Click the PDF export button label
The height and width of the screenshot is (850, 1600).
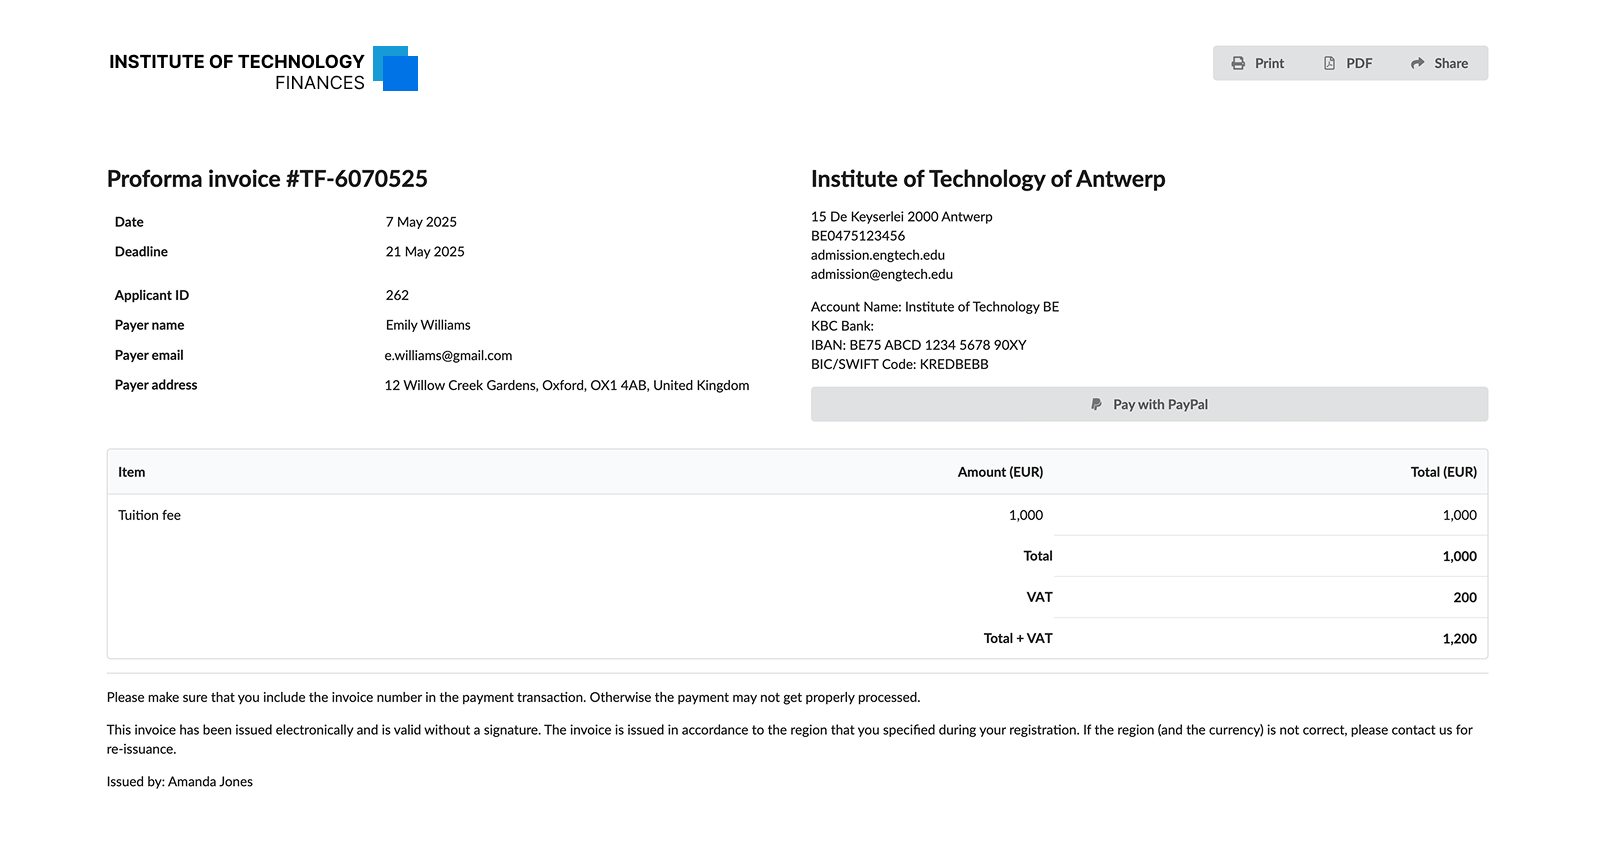1359,63
